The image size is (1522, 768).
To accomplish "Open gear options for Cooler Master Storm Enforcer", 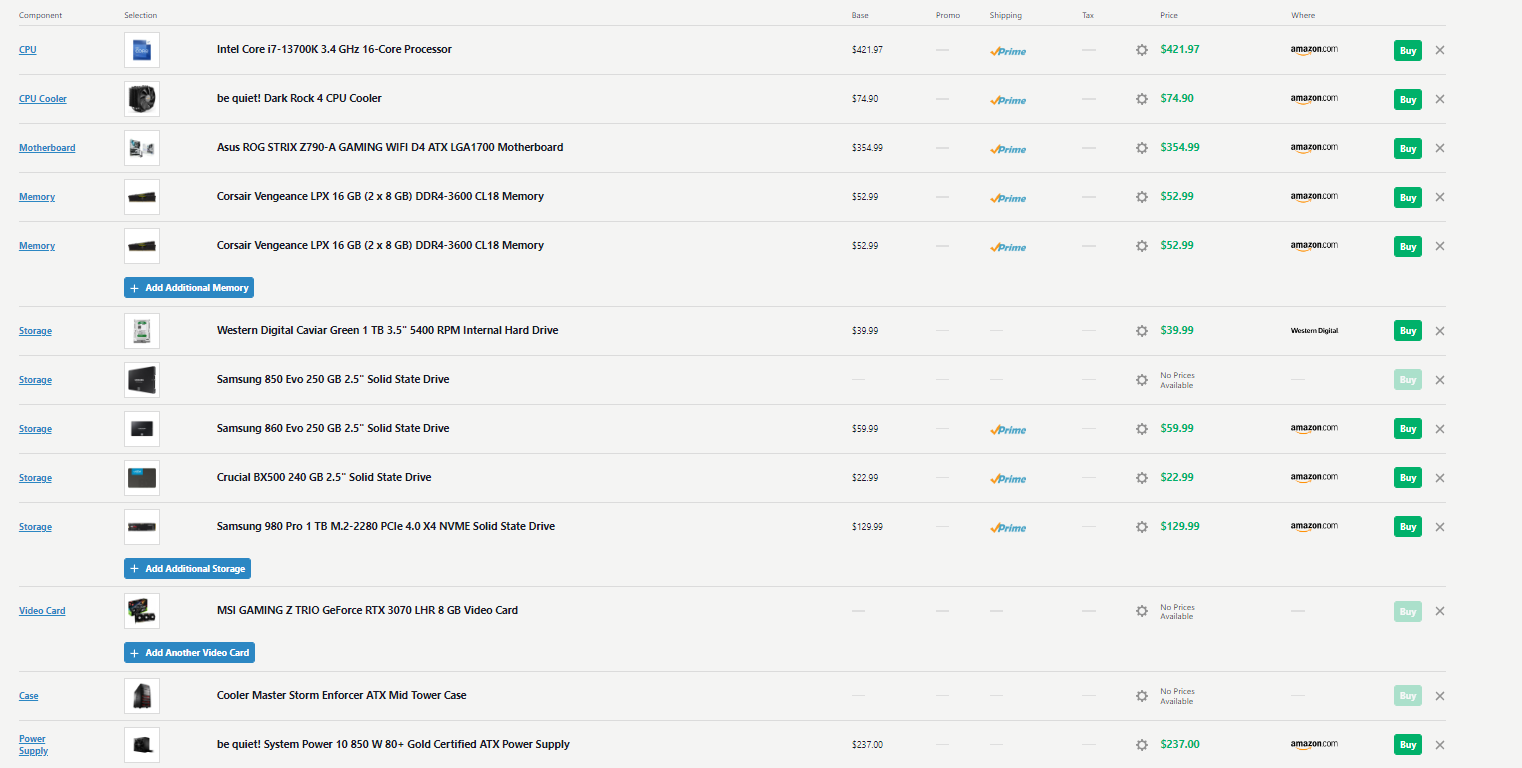I will (x=1142, y=696).
